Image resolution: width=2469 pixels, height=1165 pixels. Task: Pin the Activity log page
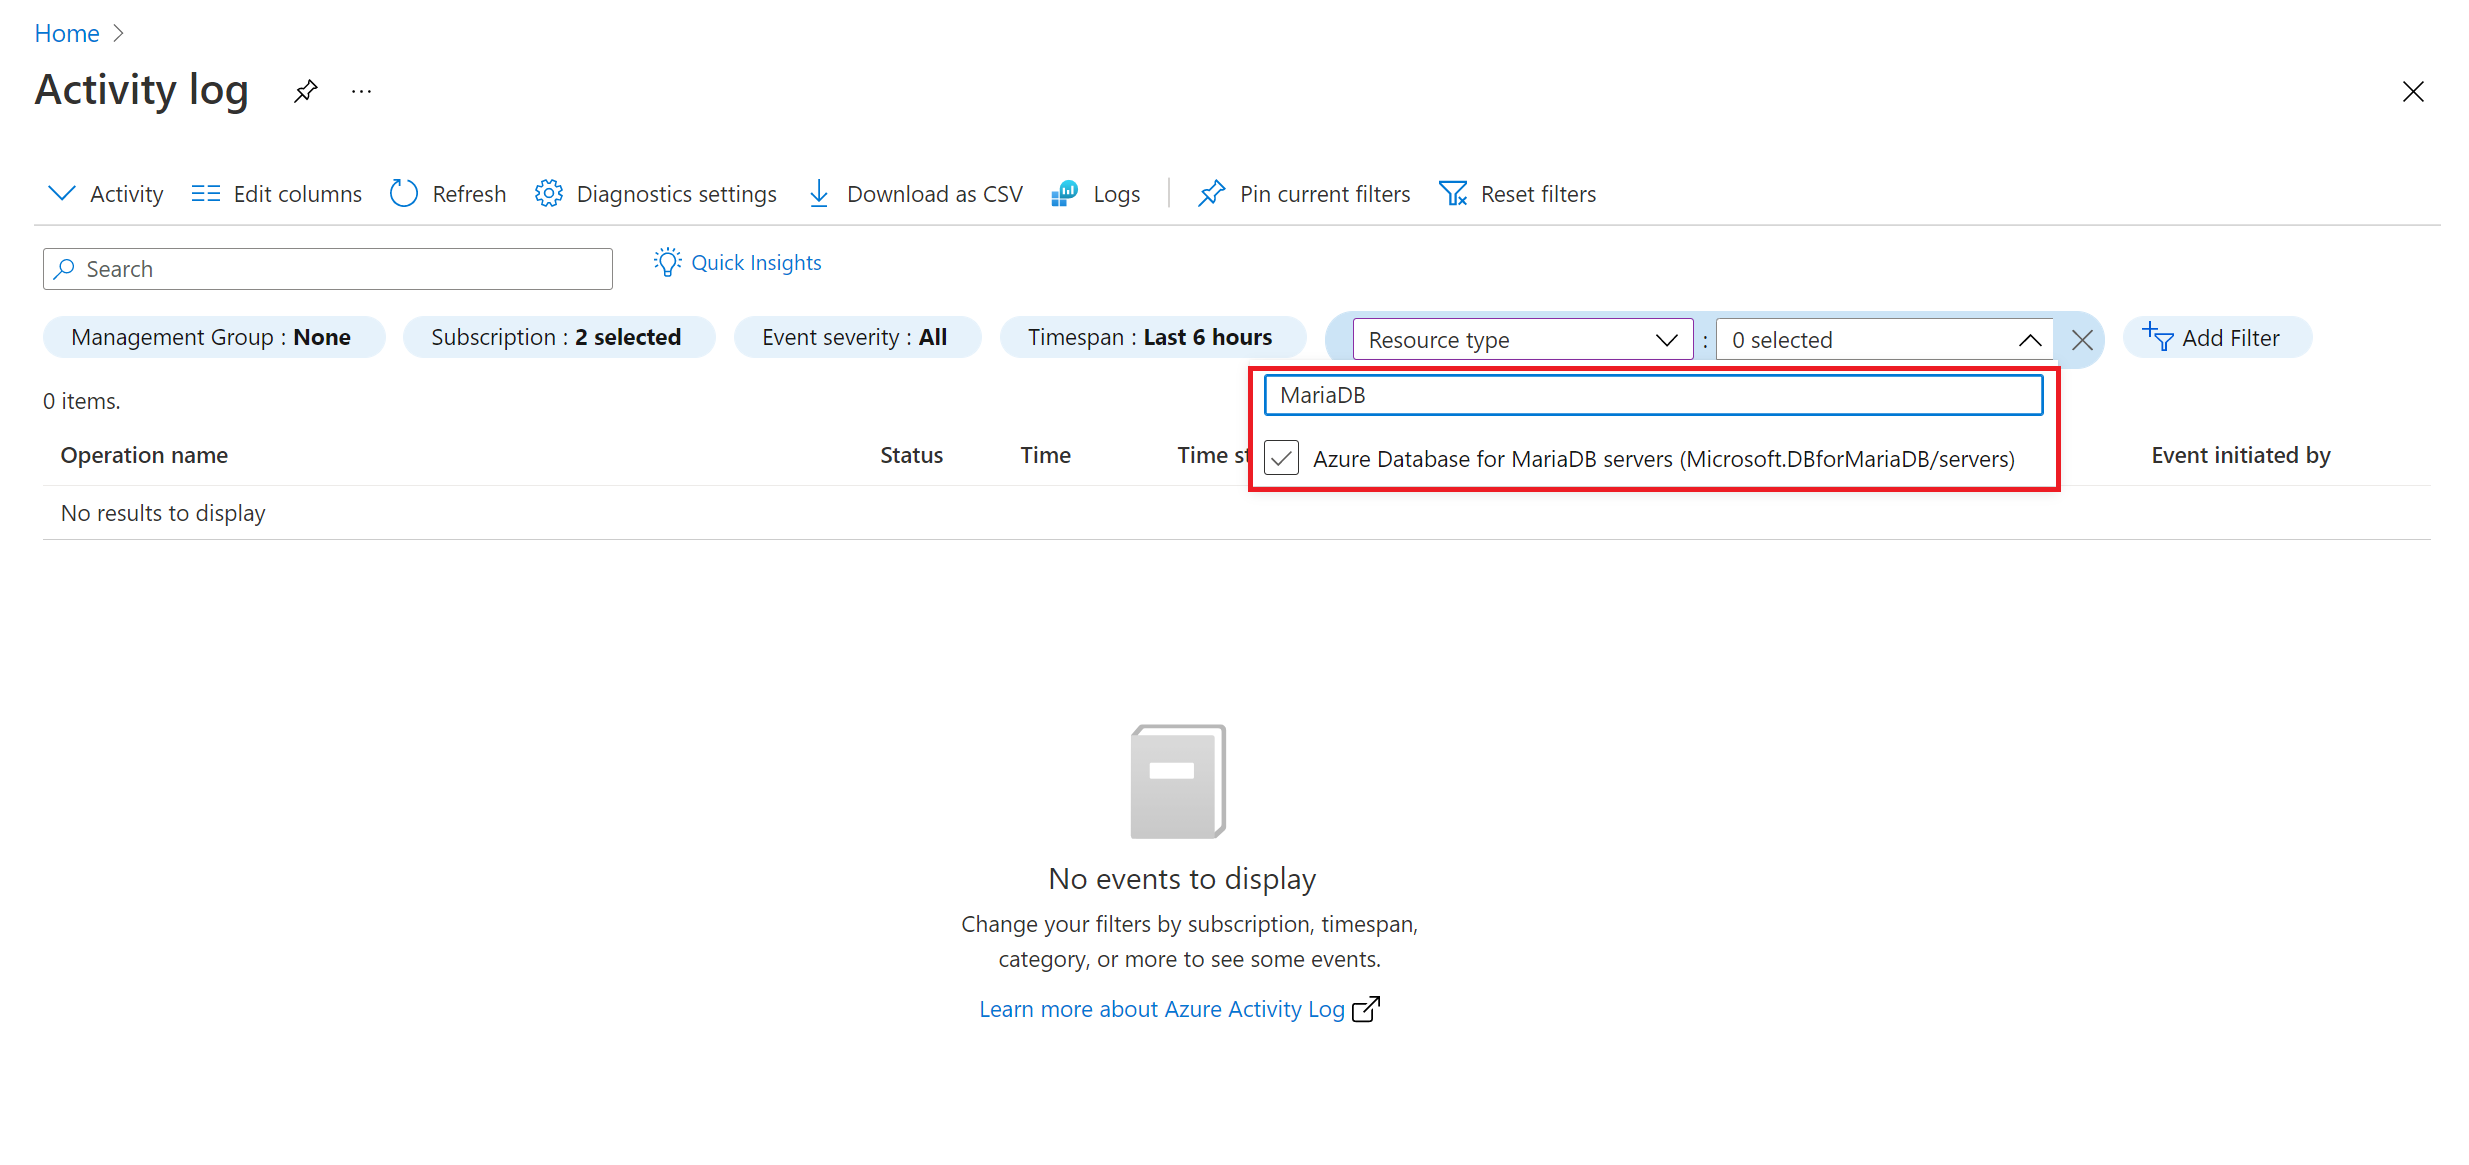(x=305, y=90)
